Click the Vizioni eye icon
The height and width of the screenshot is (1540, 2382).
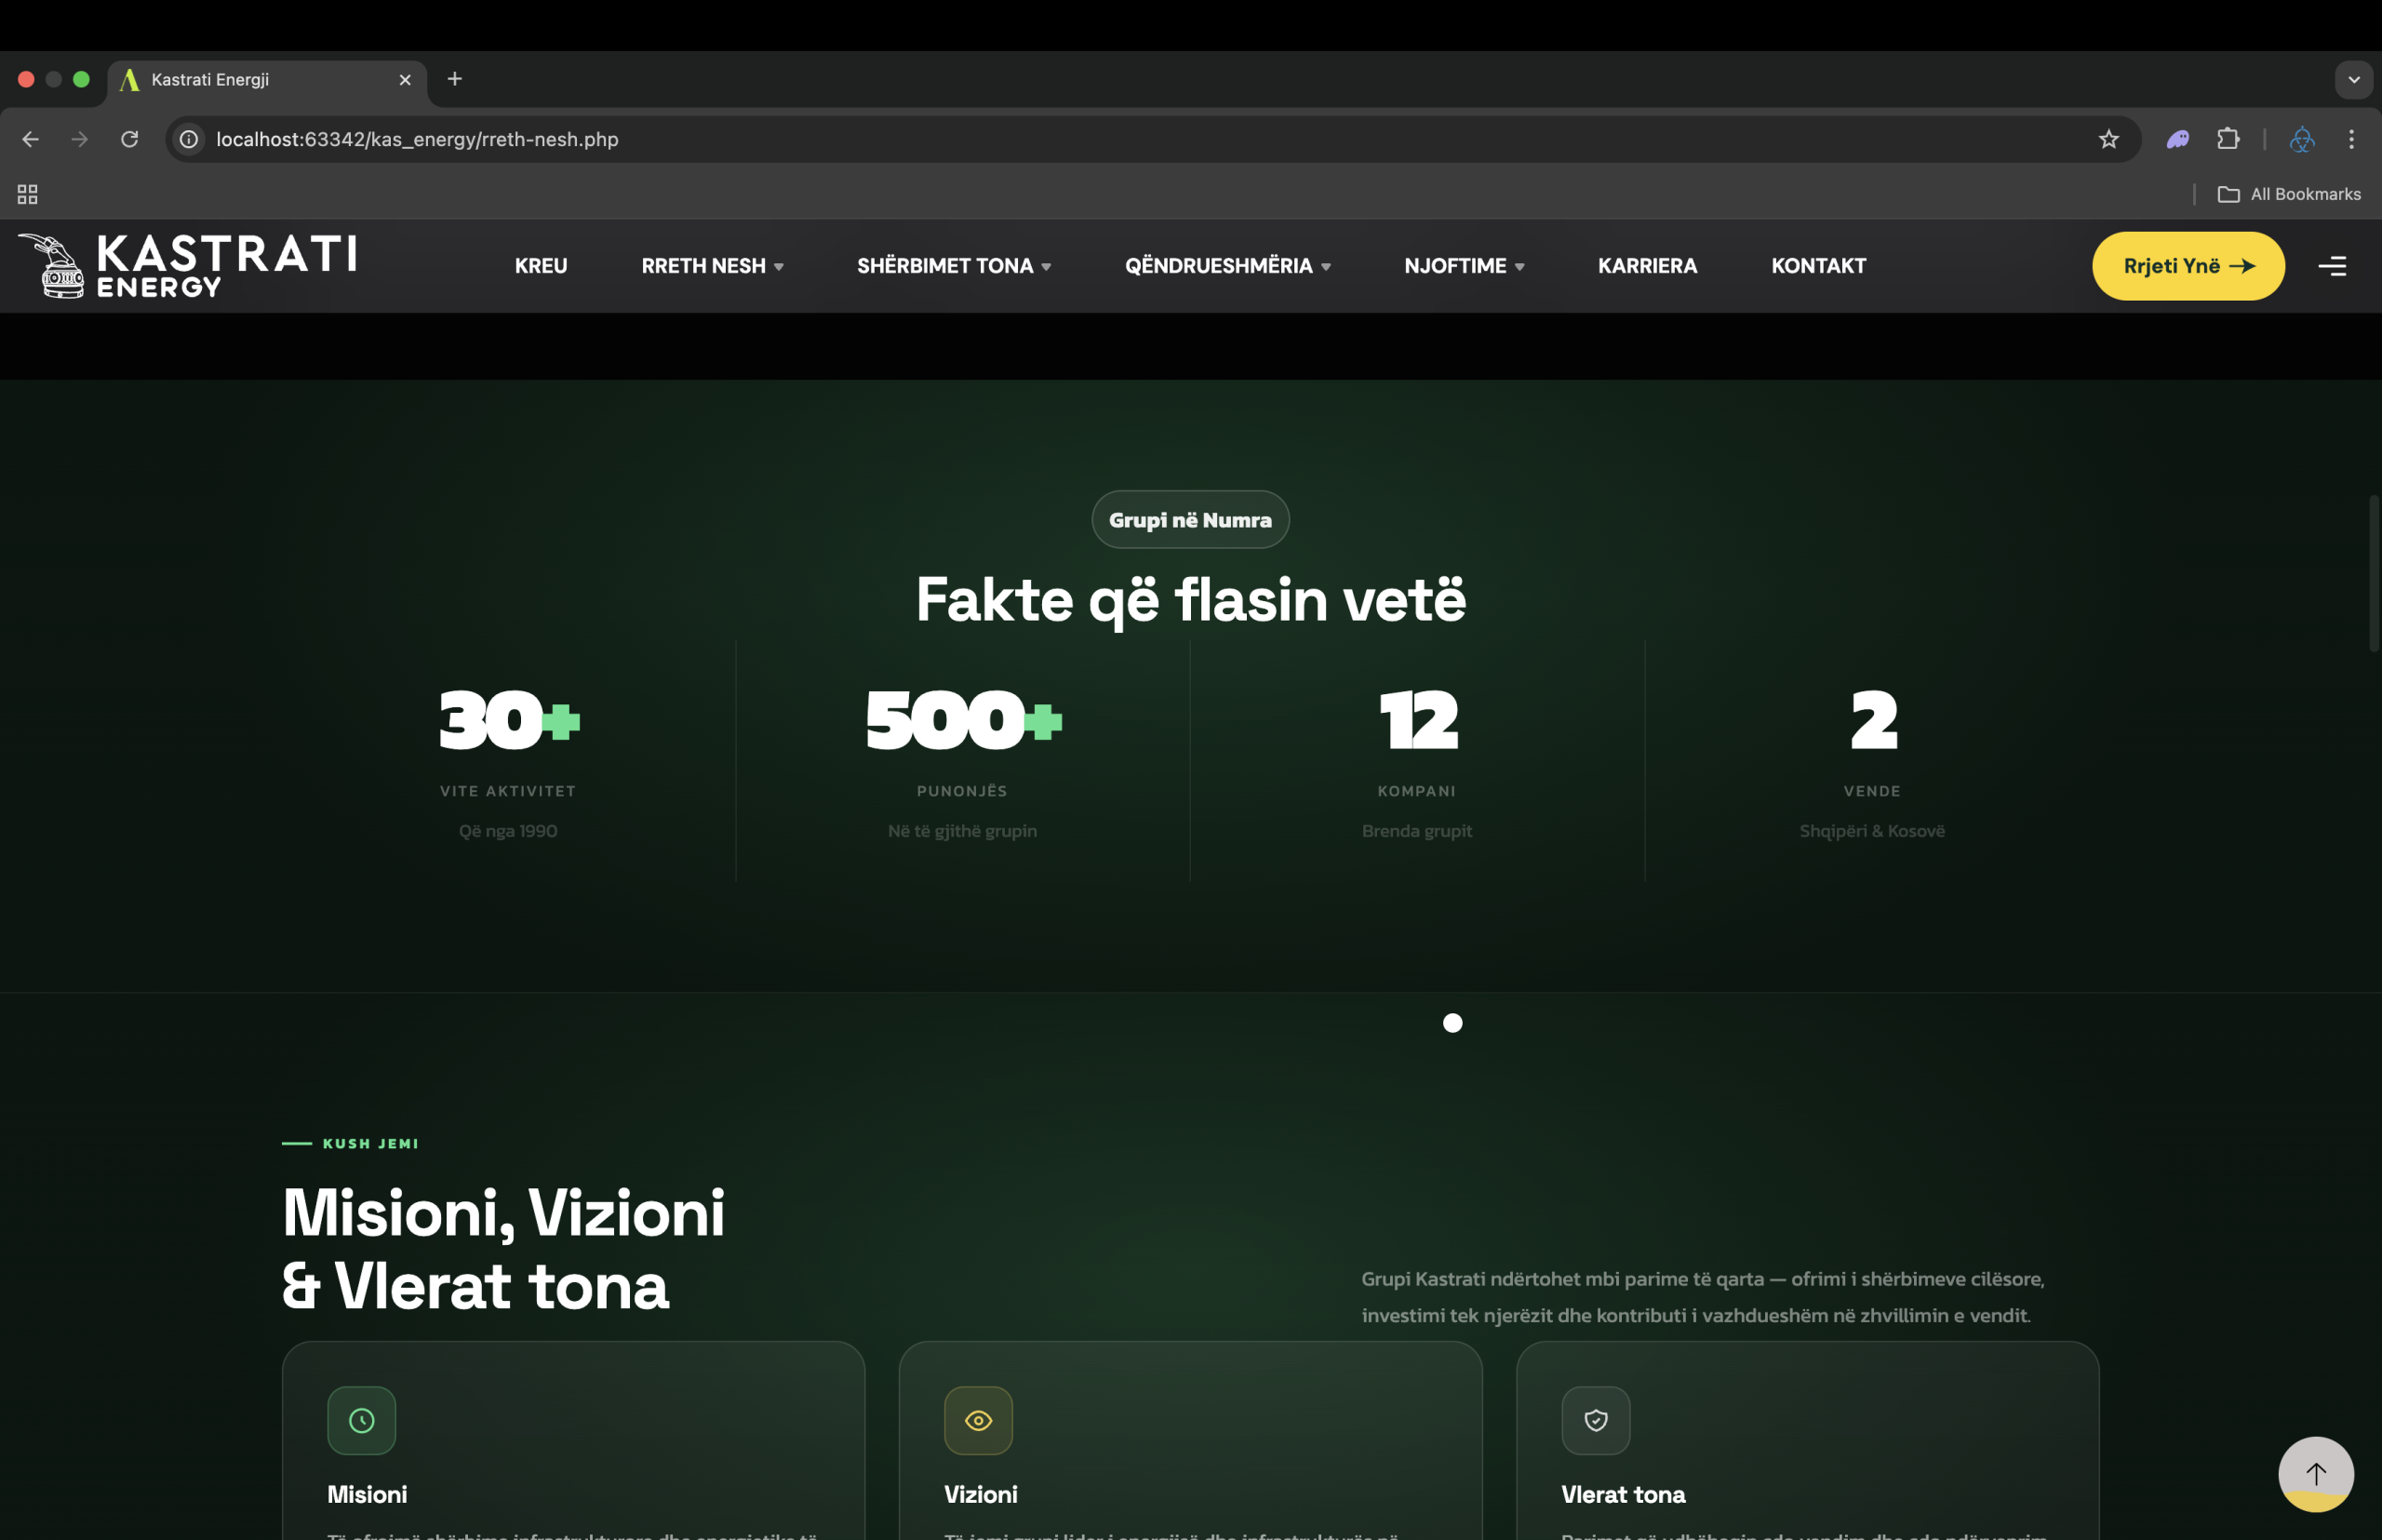978,1420
